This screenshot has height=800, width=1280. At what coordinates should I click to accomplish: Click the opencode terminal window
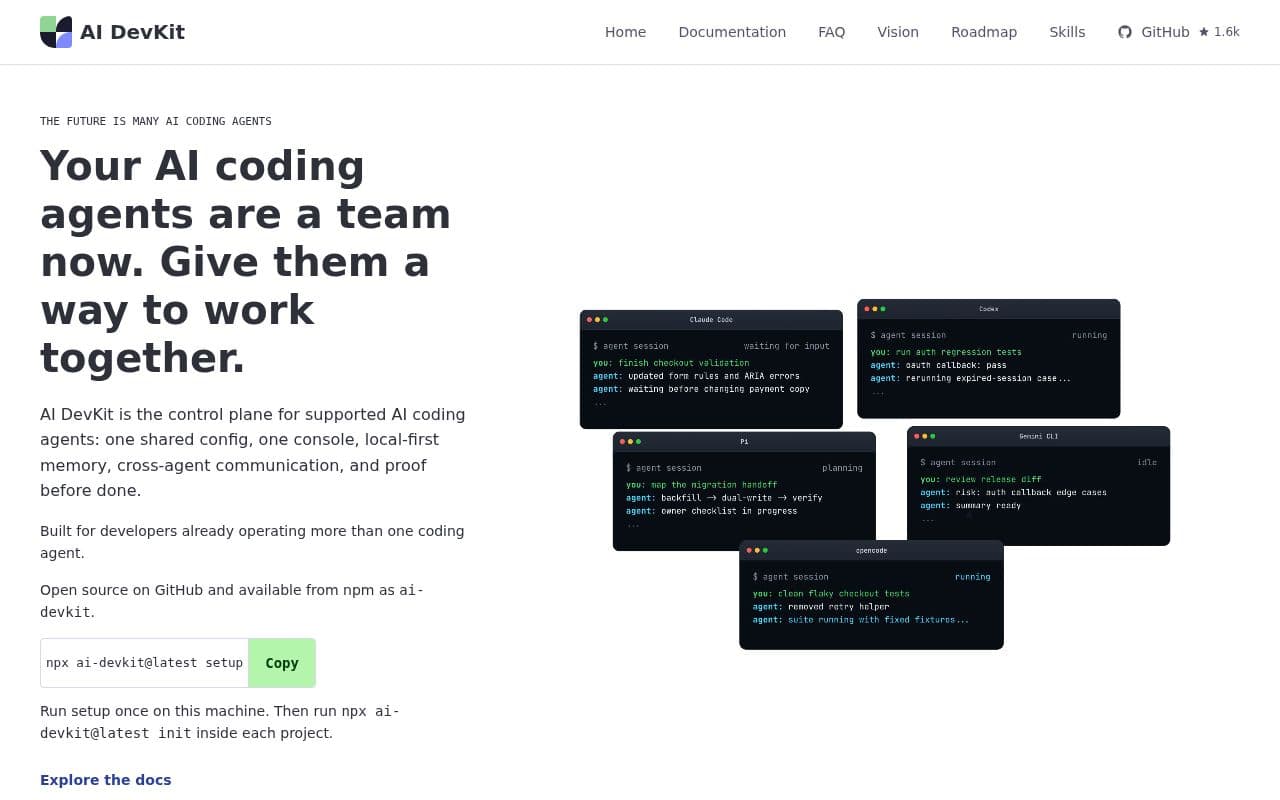pyautogui.click(x=871, y=595)
